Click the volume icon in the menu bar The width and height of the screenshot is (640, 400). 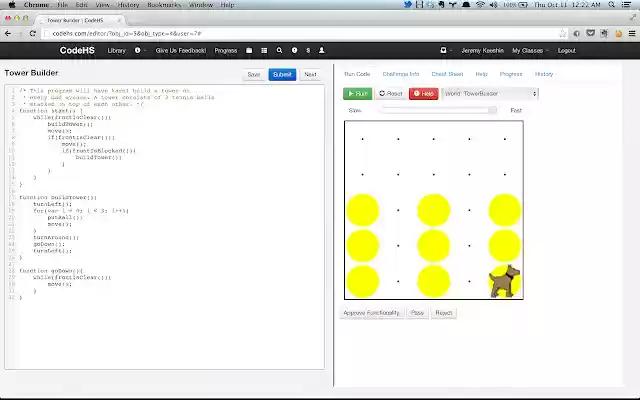coord(493,5)
